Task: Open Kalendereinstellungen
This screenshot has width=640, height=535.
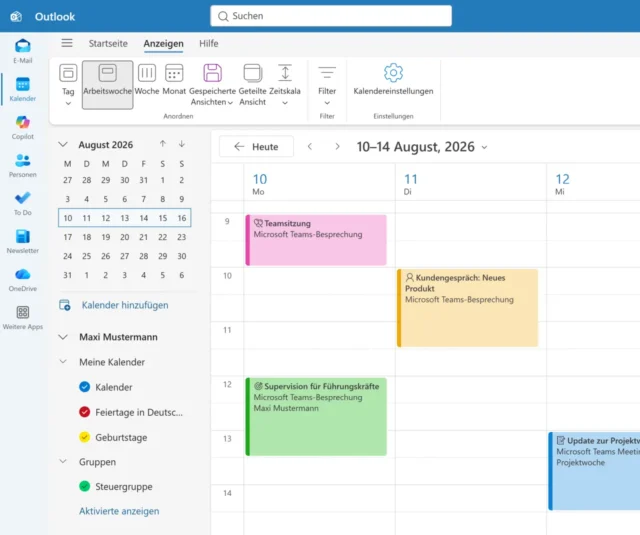Action: tap(393, 80)
